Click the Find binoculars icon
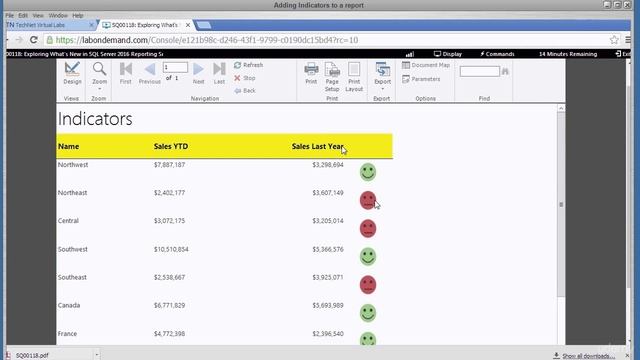The image size is (640, 360). click(x=505, y=71)
